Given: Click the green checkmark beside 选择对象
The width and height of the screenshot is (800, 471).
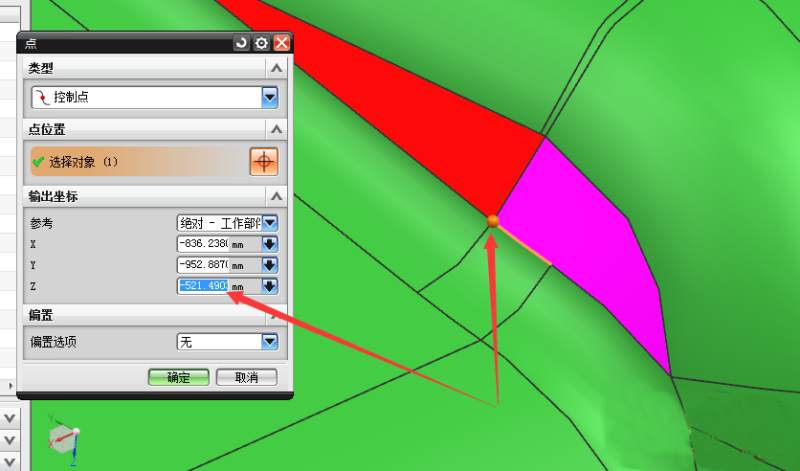Looking at the screenshot, I should [x=38, y=161].
